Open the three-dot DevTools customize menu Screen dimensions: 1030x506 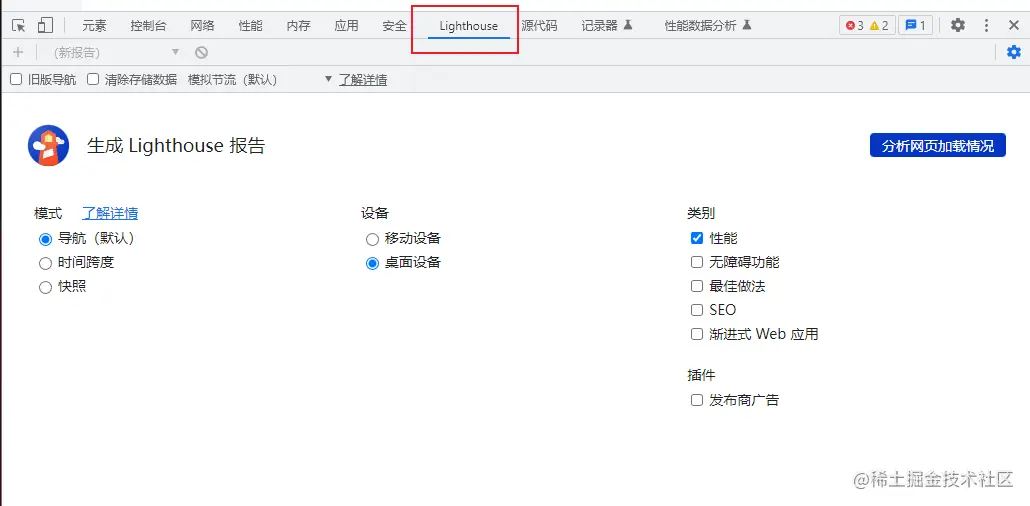tap(986, 26)
